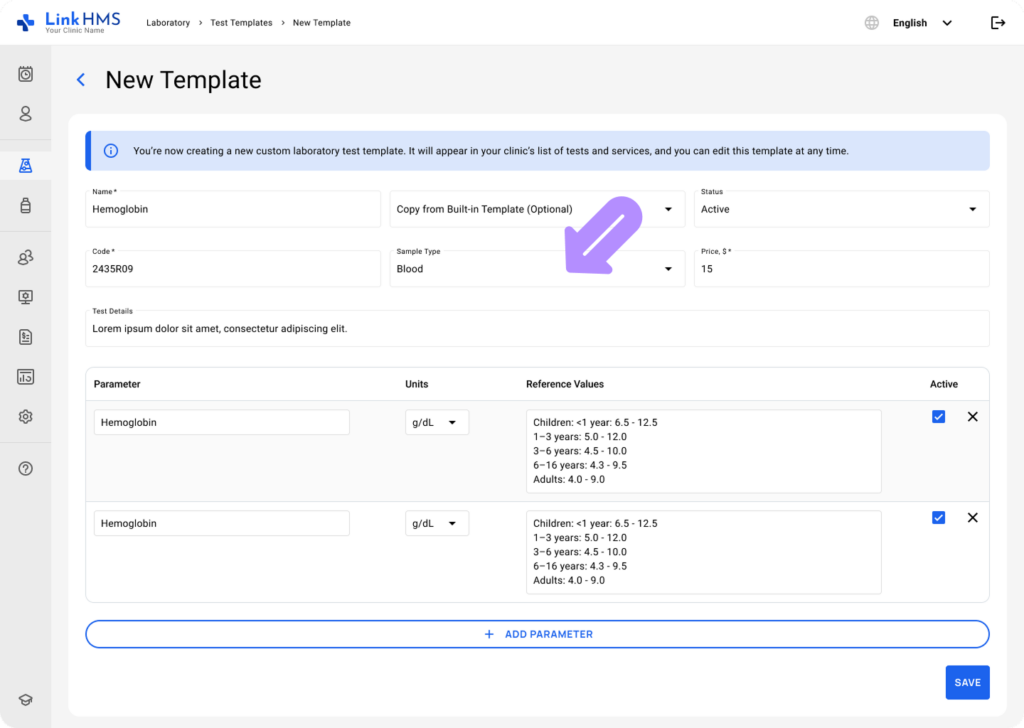Select the monitor workstation icon in sidebar
1024x728 pixels.
[x=24, y=297]
